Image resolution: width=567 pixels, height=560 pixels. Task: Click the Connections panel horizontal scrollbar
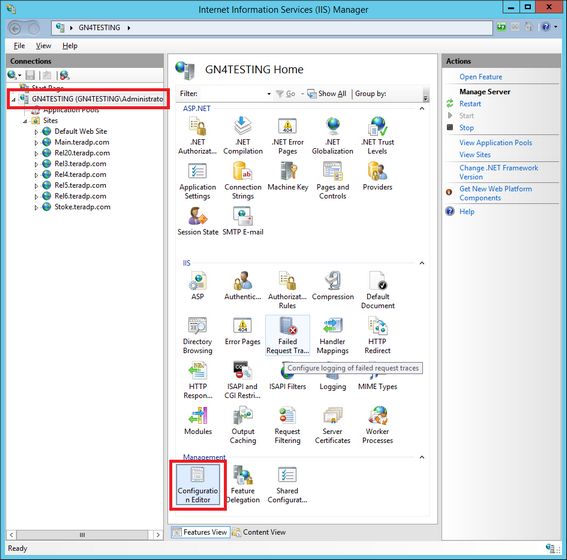(x=82, y=535)
